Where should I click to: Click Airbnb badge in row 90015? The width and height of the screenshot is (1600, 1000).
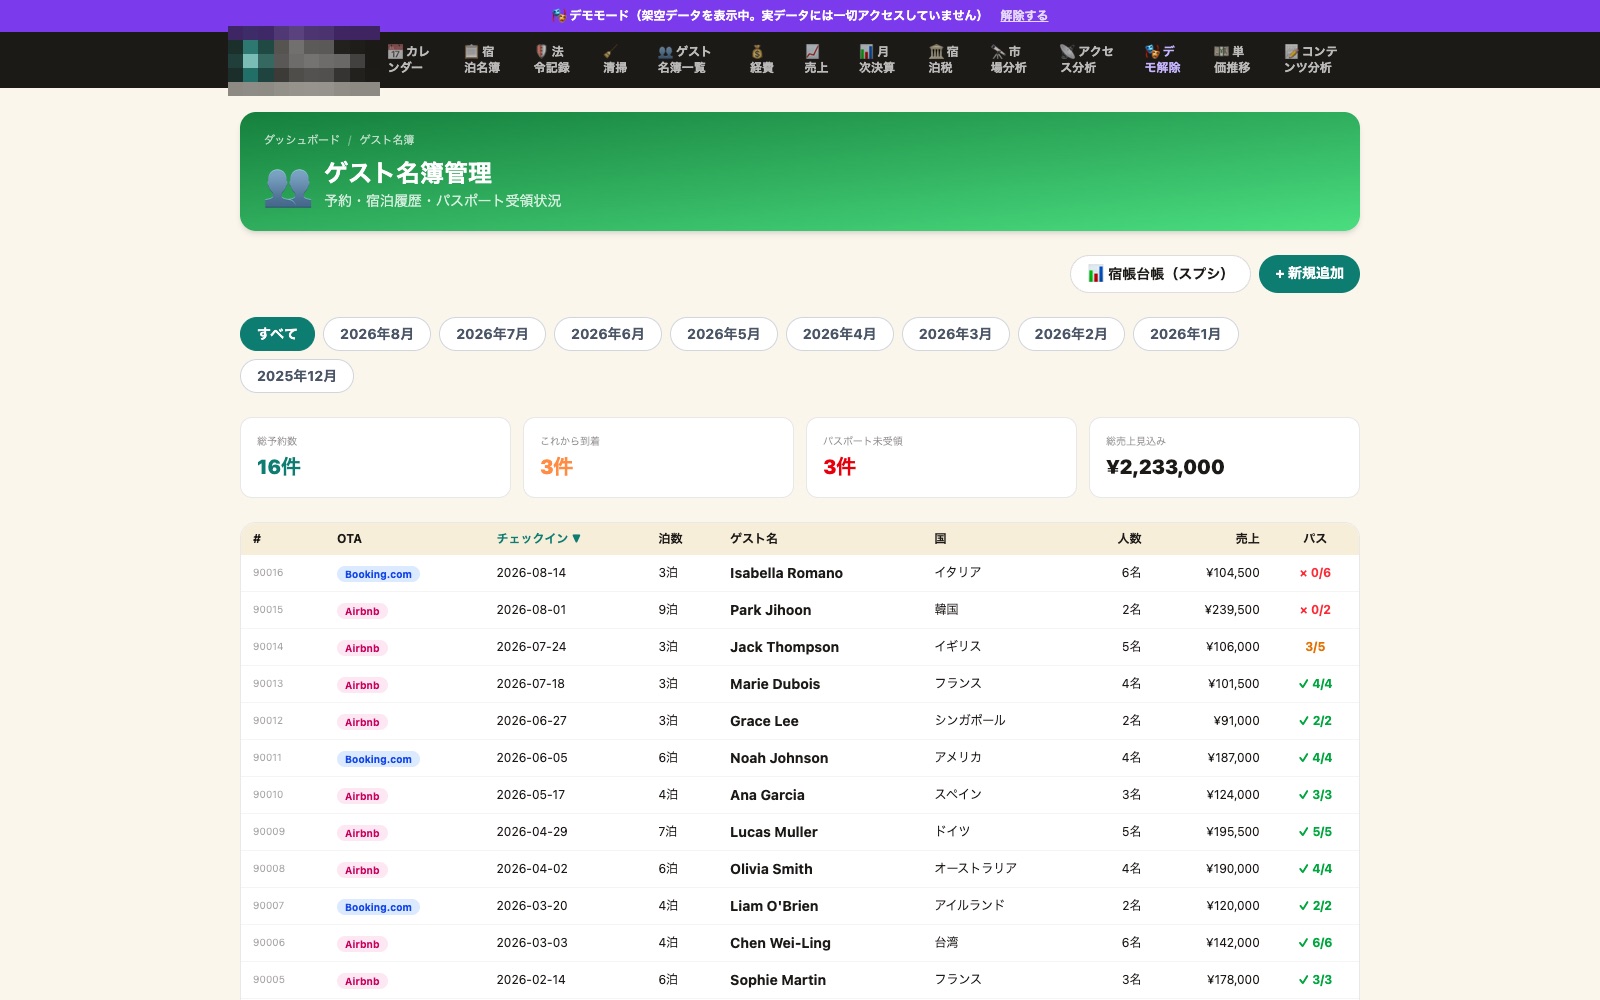click(x=362, y=611)
